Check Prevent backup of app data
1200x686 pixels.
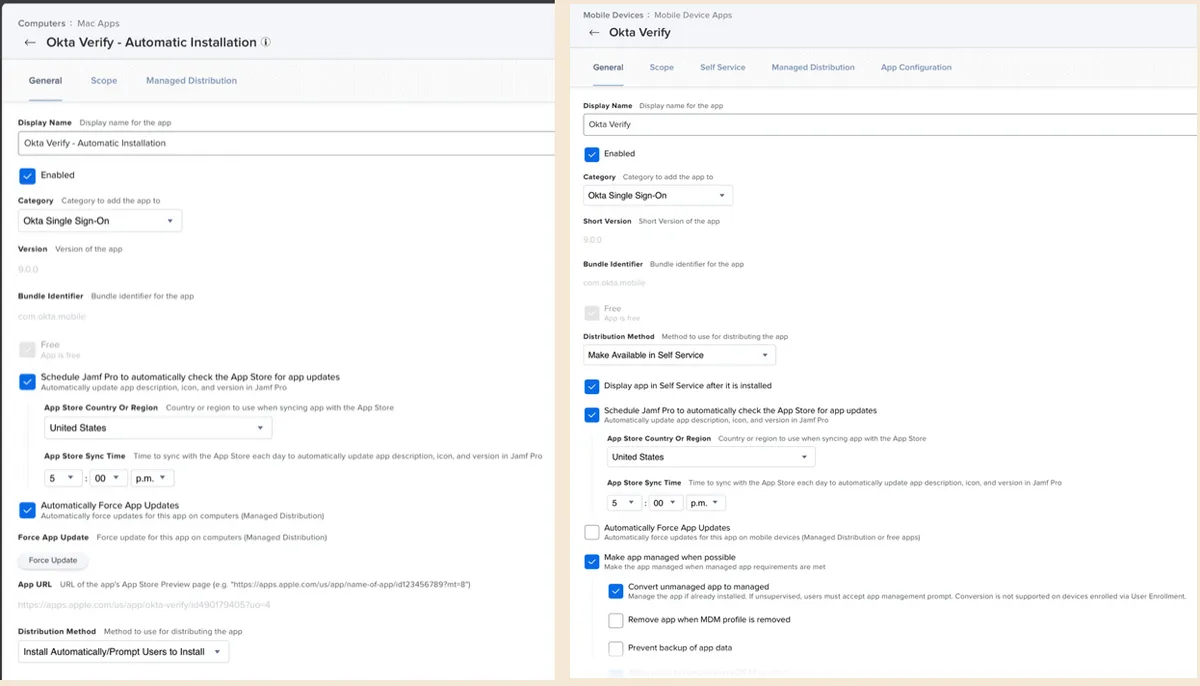click(x=616, y=648)
